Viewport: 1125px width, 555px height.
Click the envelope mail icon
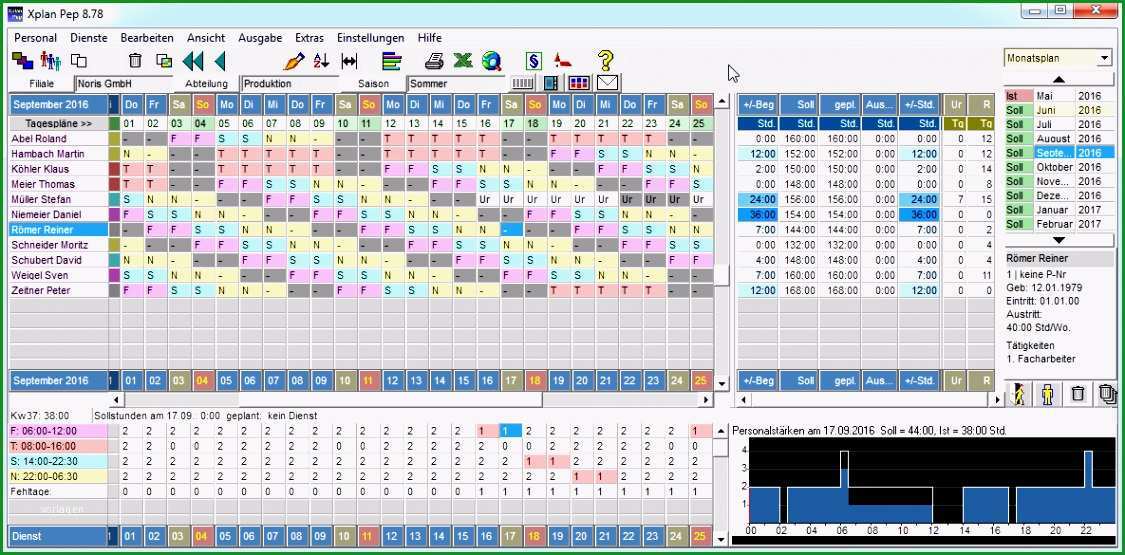coord(608,83)
